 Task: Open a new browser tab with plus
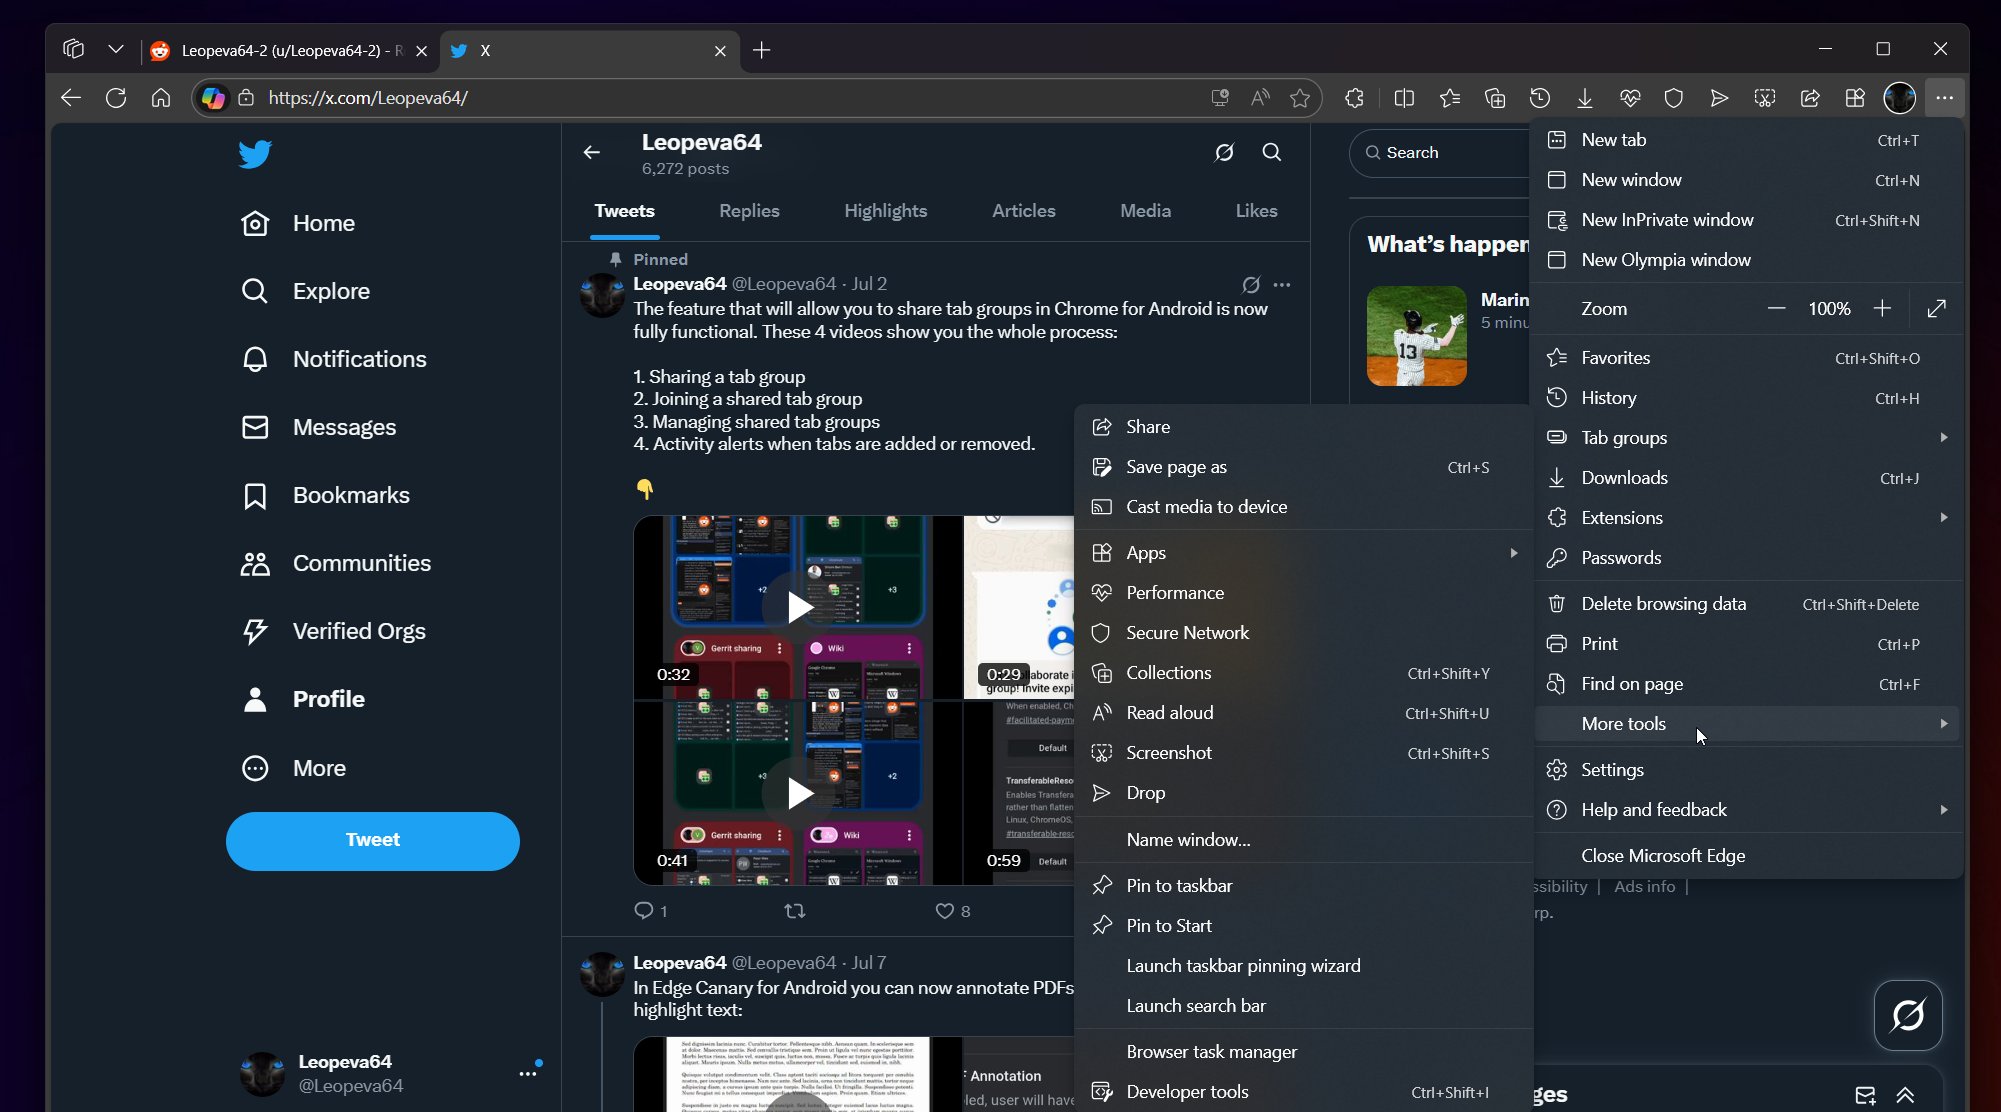tap(761, 50)
